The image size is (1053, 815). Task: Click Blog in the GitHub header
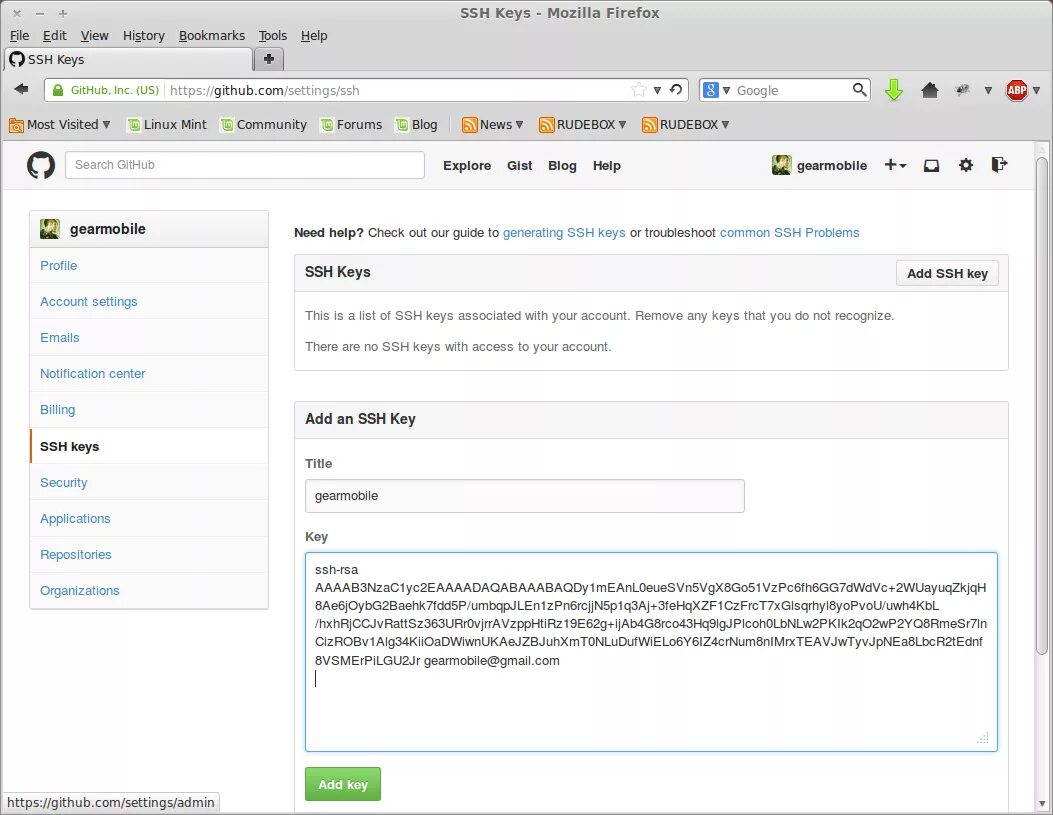point(562,165)
